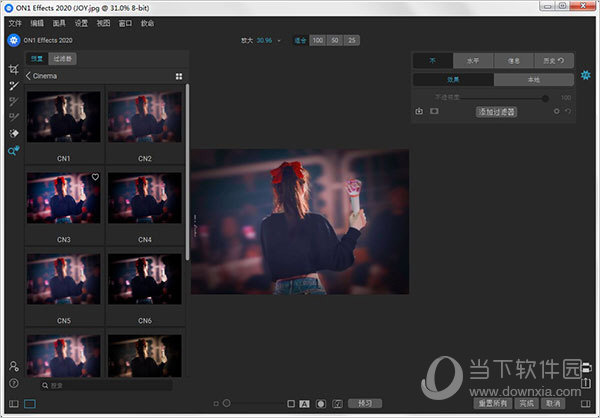Open the third menu bar item
The height and width of the screenshot is (418, 600).
click(x=59, y=23)
